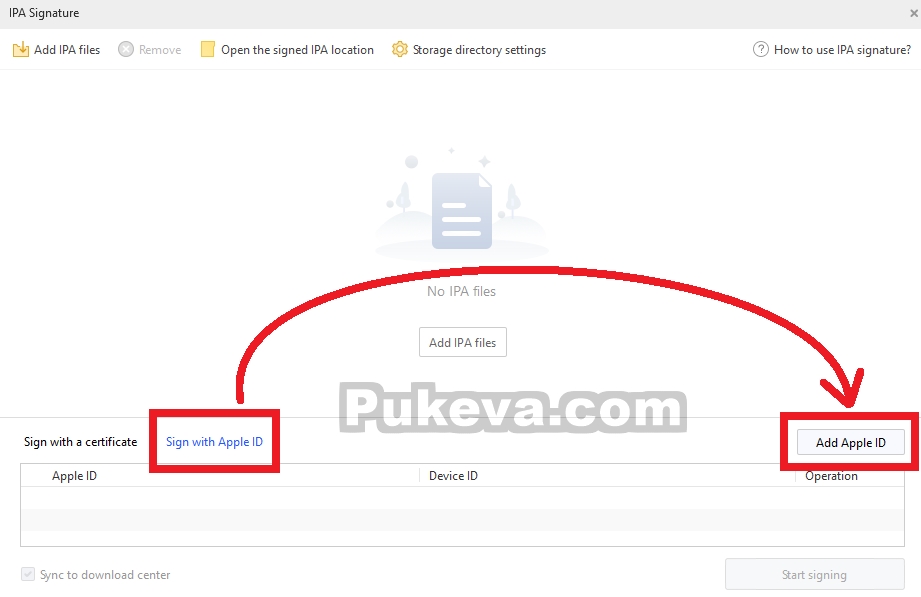Switch to Sign with a certificate tab

80,442
